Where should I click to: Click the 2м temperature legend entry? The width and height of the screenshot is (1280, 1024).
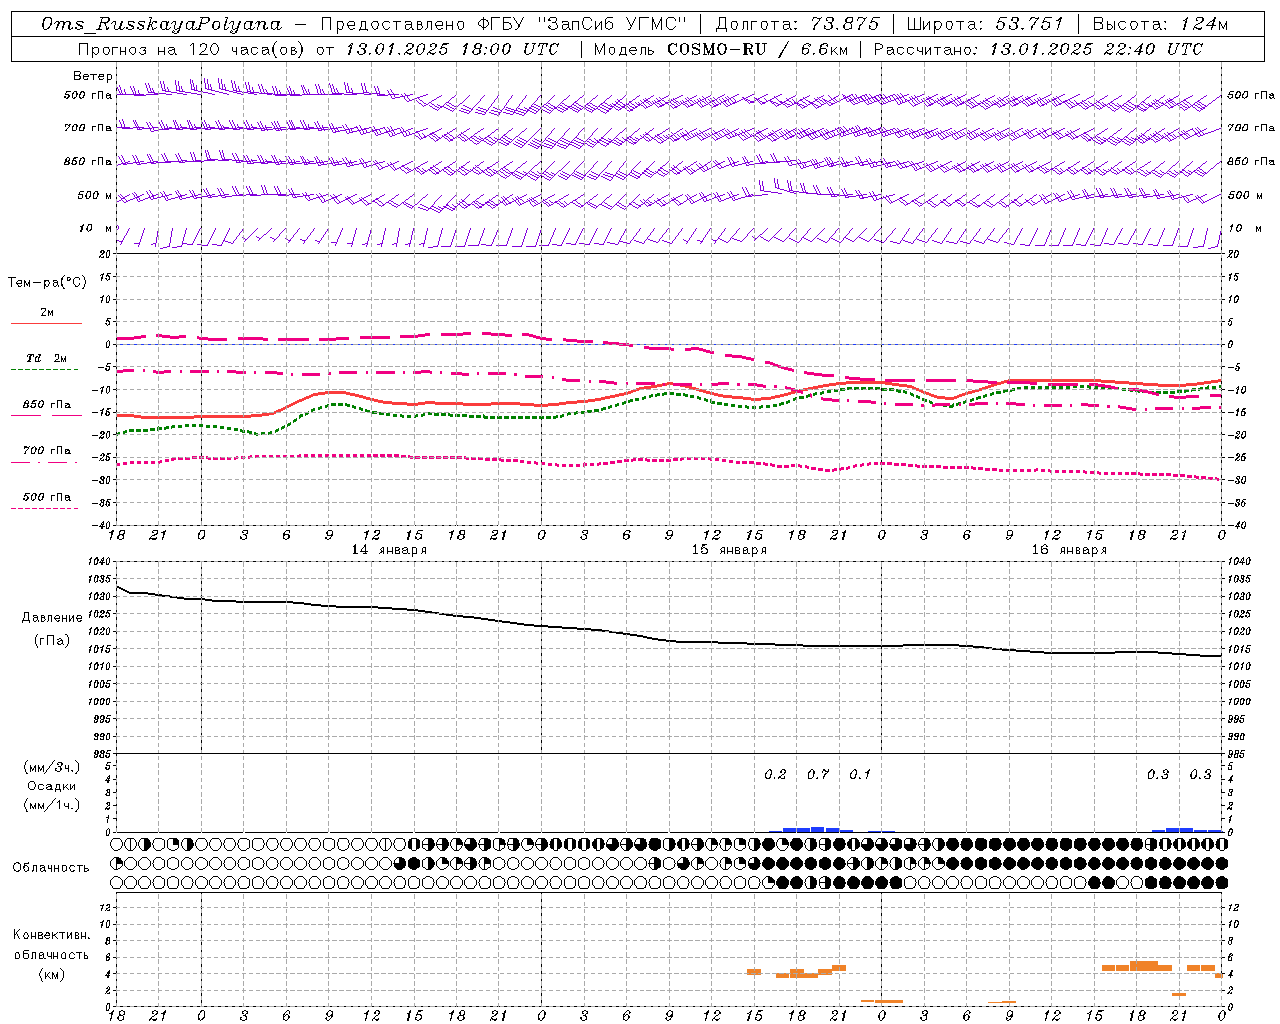[47, 312]
